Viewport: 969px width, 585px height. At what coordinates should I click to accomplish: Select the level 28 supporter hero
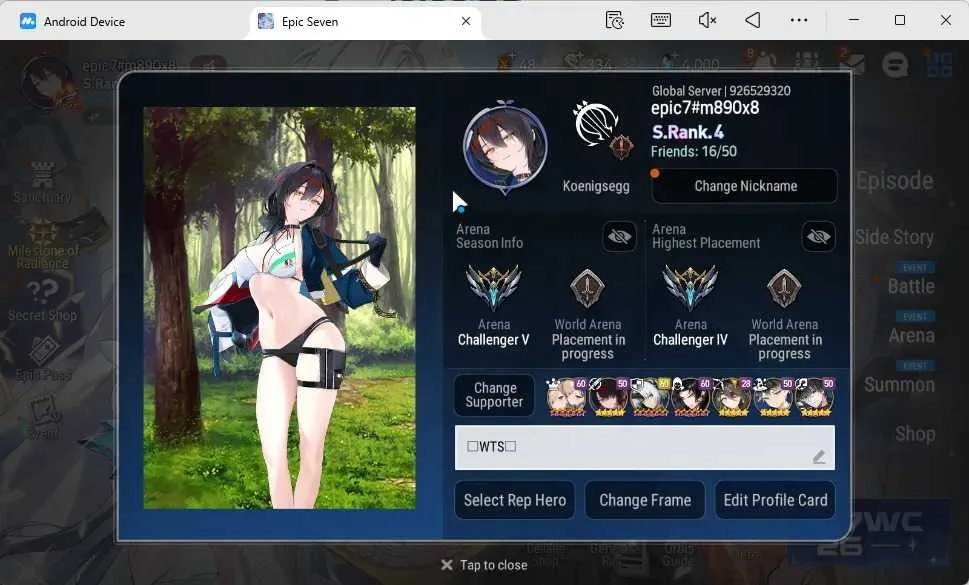point(732,396)
